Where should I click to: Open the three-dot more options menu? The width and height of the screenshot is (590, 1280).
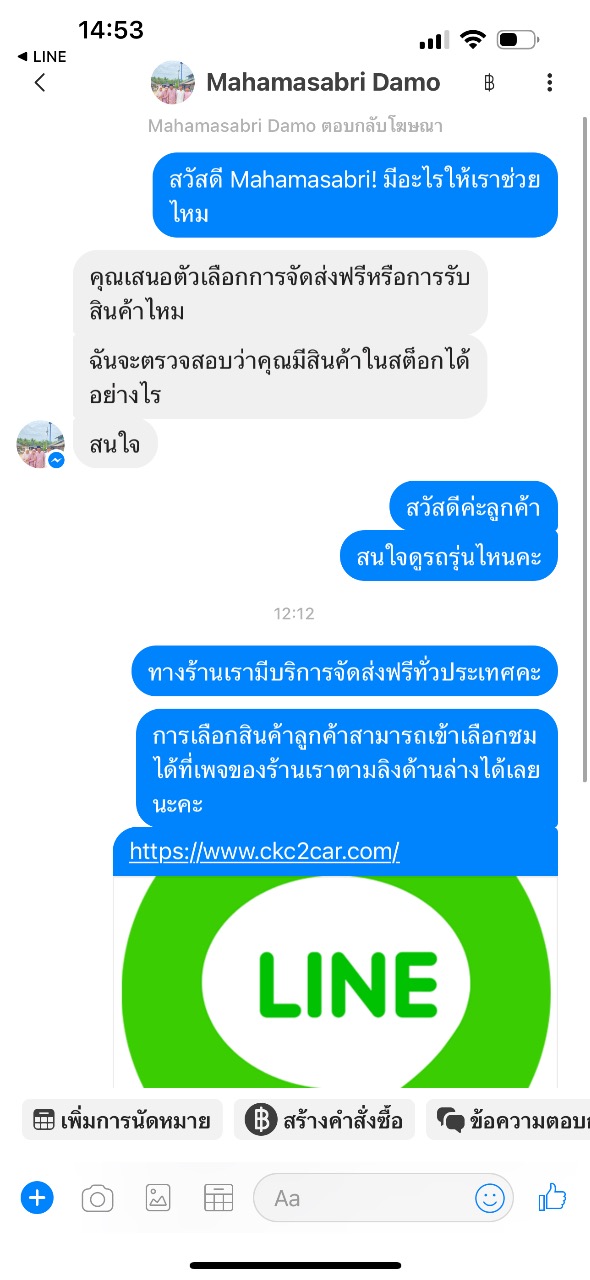(549, 82)
